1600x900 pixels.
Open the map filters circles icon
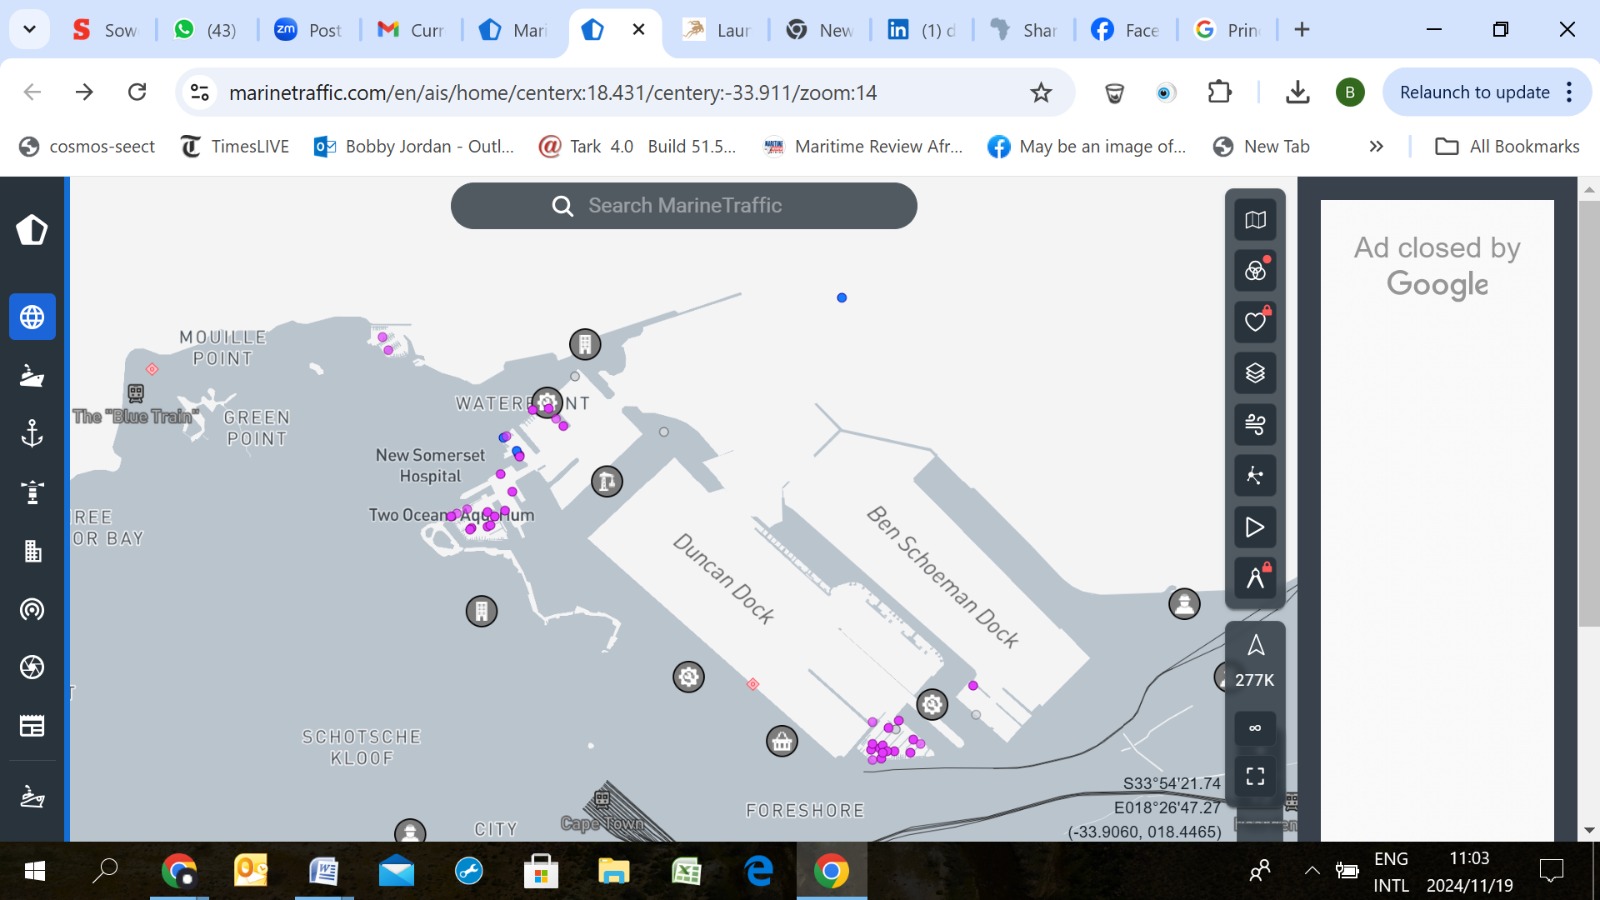tap(1255, 271)
